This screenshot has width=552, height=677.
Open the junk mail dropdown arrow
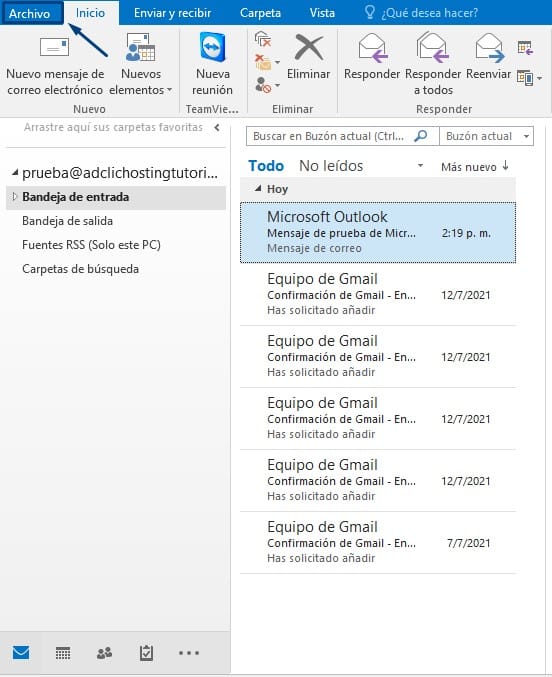[278, 85]
